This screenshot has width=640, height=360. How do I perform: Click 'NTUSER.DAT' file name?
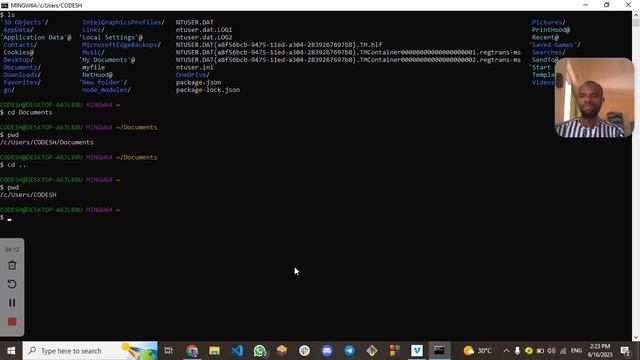(x=194, y=22)
